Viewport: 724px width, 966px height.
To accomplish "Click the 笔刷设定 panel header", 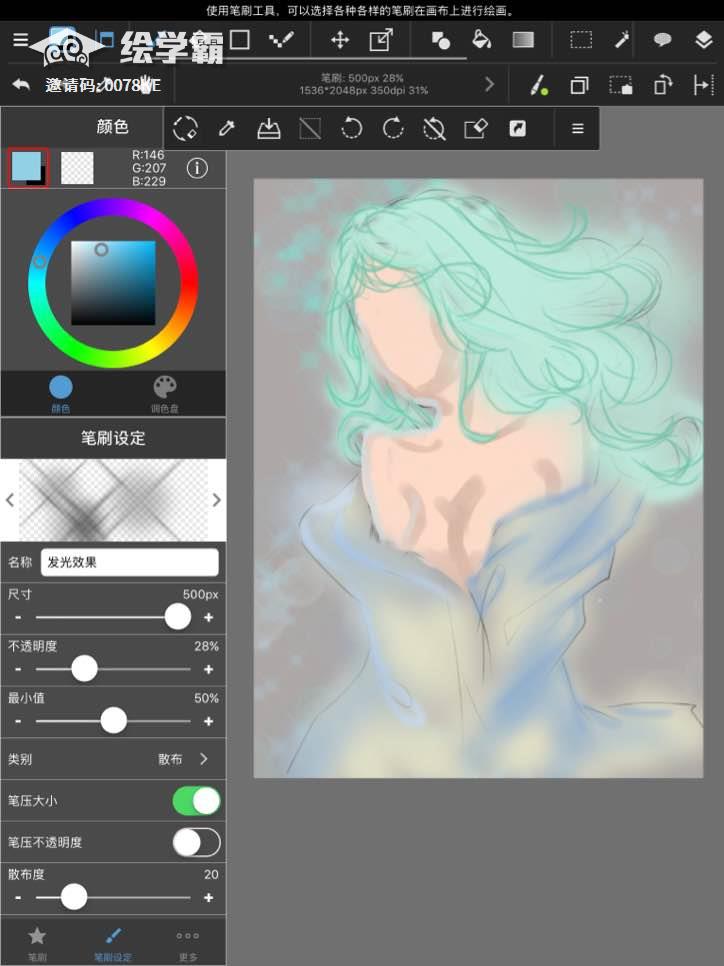I will (x=113, y=438).
